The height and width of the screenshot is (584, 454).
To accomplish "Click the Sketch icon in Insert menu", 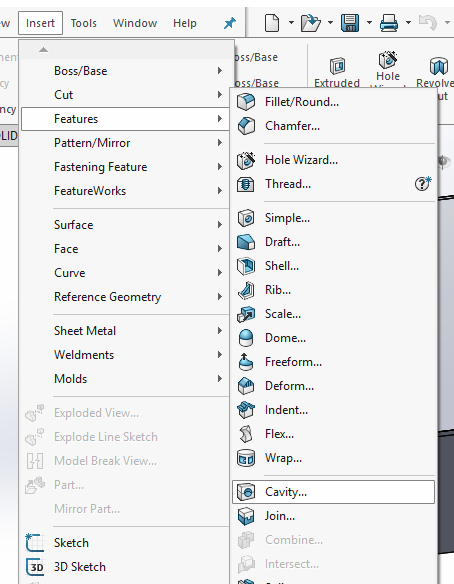I will 35,543.
